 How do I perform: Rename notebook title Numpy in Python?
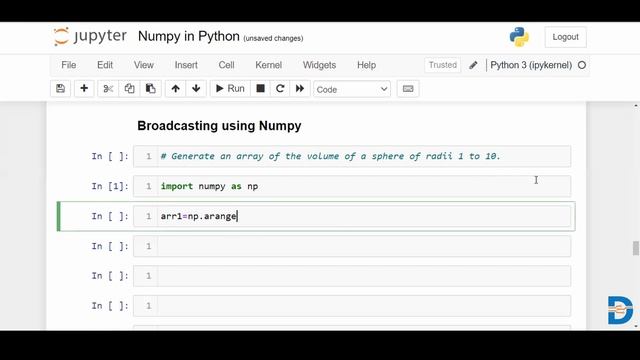point(189,36)
